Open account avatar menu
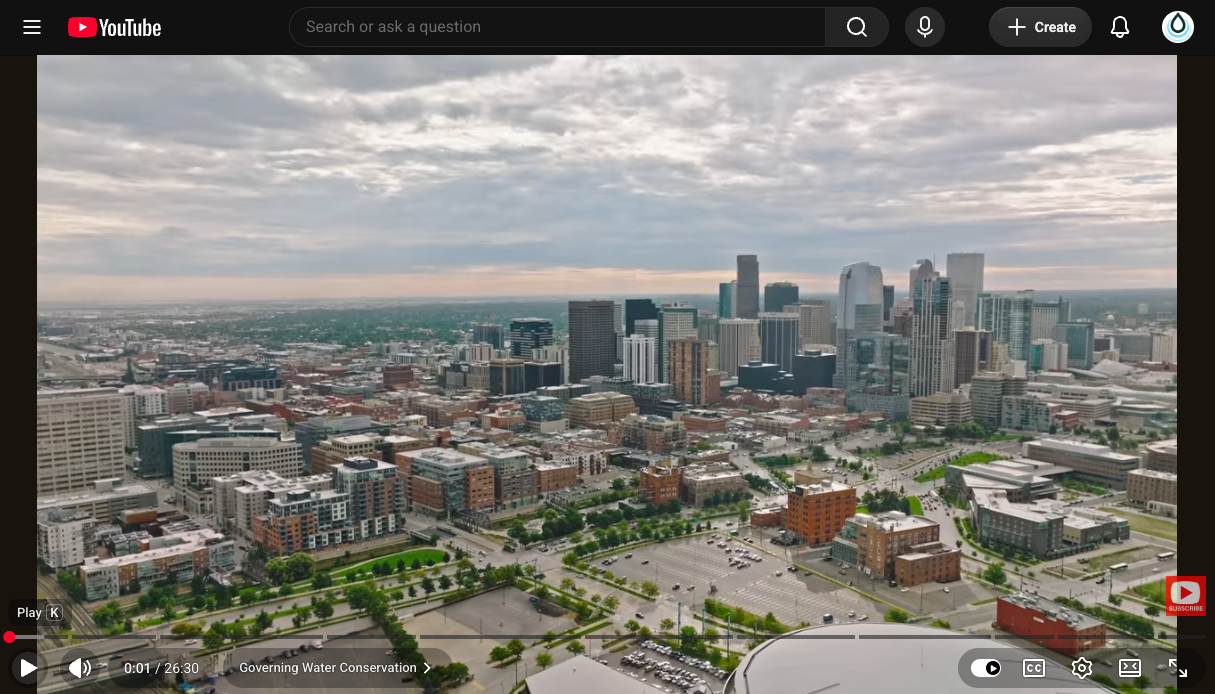Screen dimensions: 1215x694 tap(1178, 27)
